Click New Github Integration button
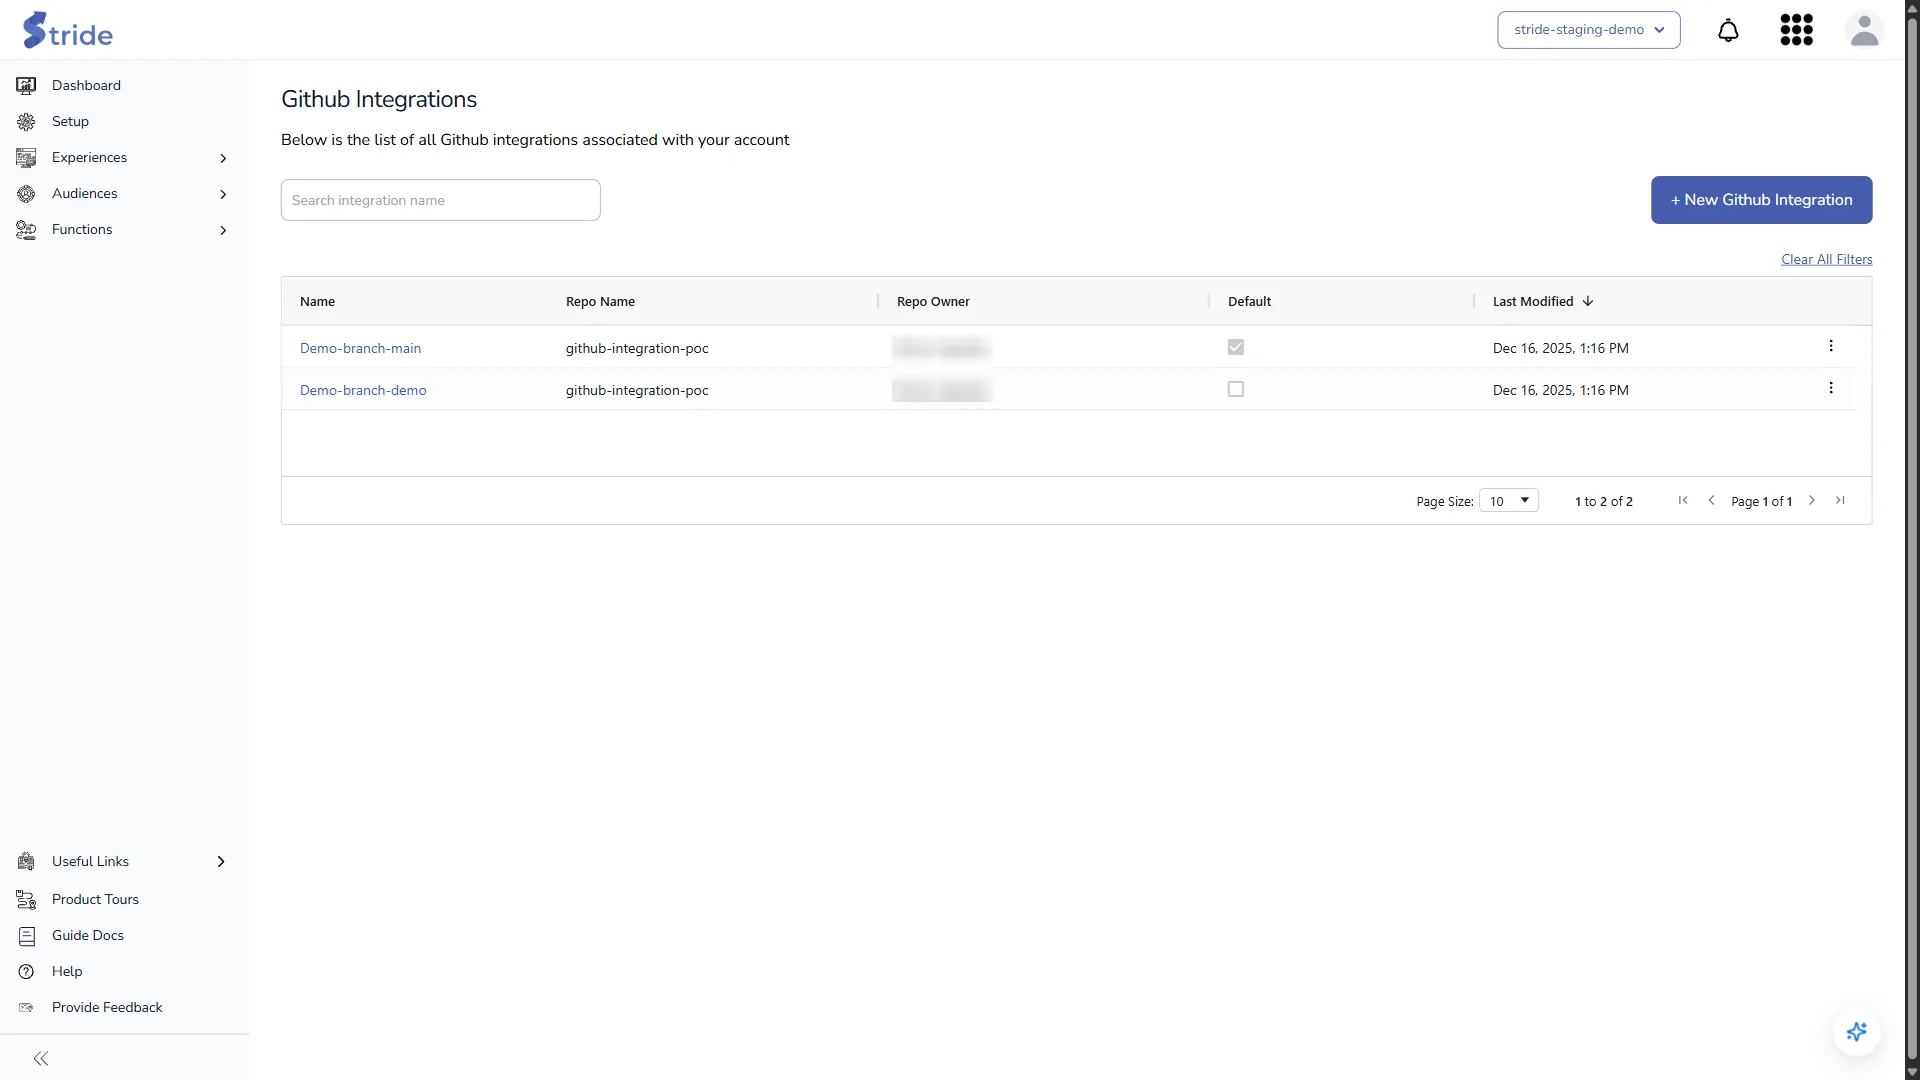 (x=1761, y=200)
